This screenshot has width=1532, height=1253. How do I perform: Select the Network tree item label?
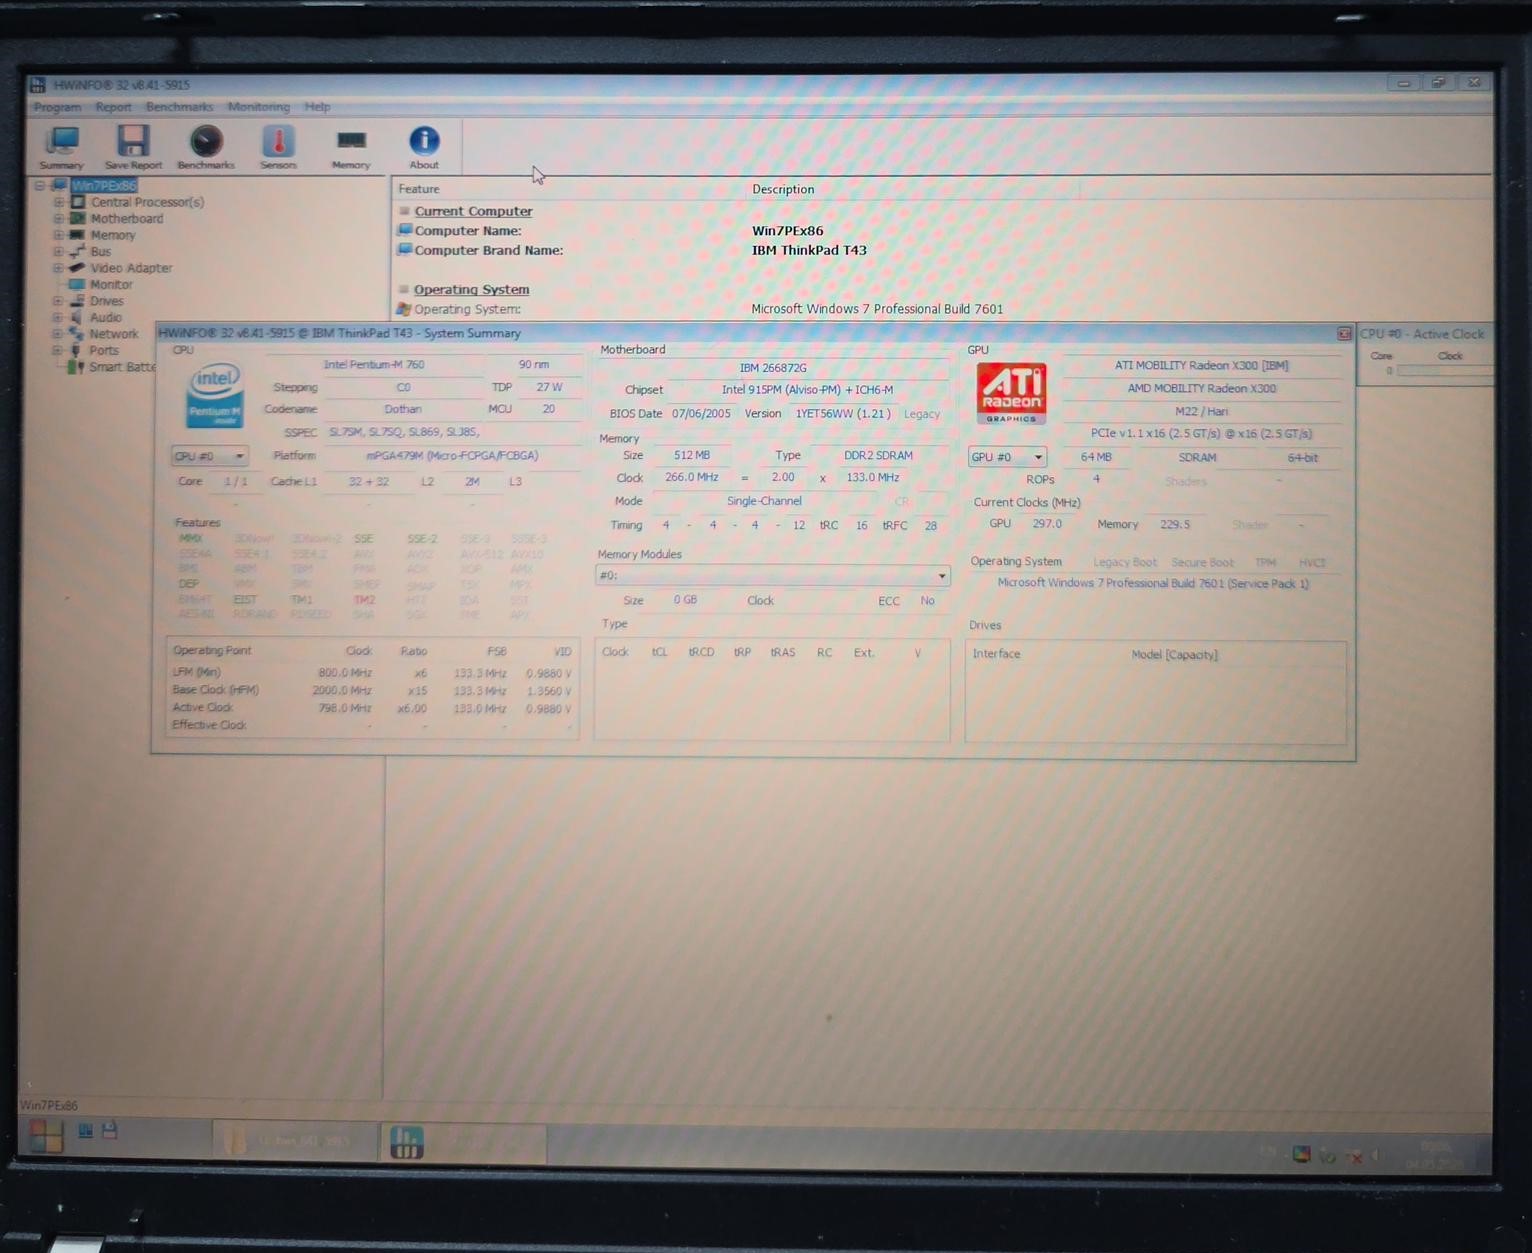point(114,334)
